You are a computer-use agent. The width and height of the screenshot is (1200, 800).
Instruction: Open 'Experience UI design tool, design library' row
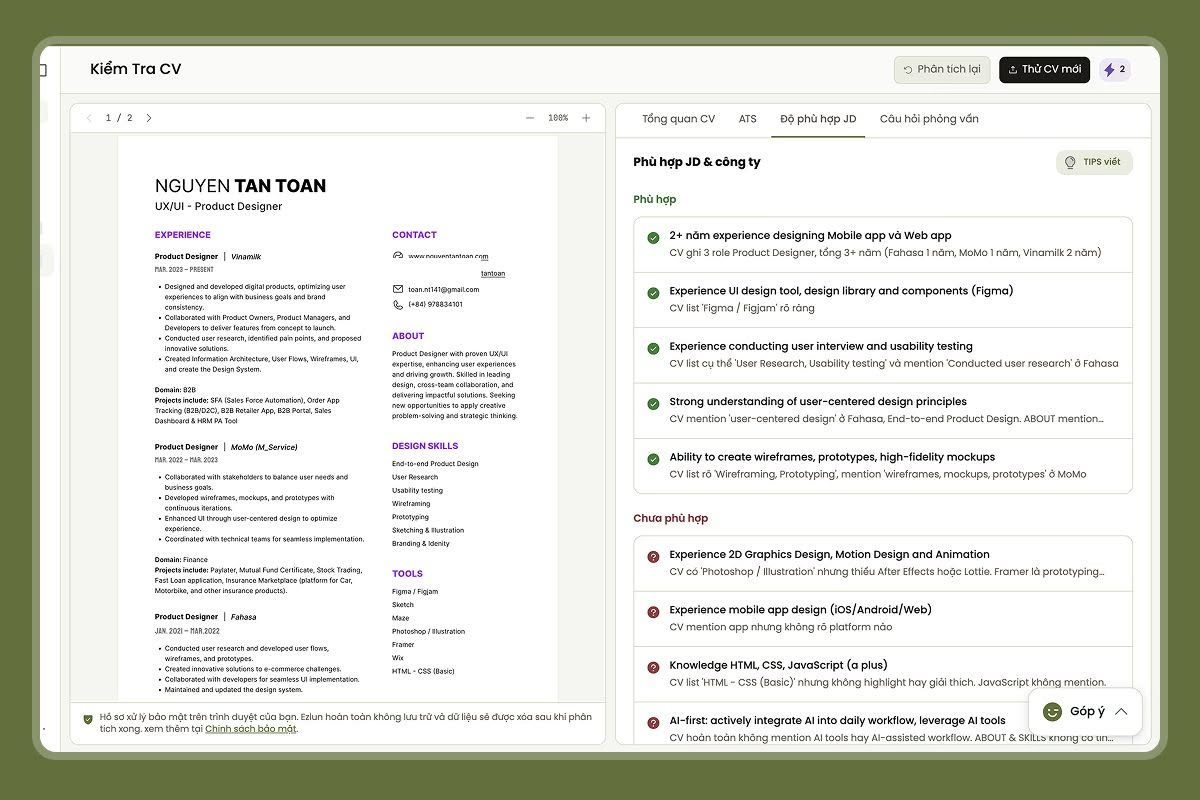[x=883, y=300]
